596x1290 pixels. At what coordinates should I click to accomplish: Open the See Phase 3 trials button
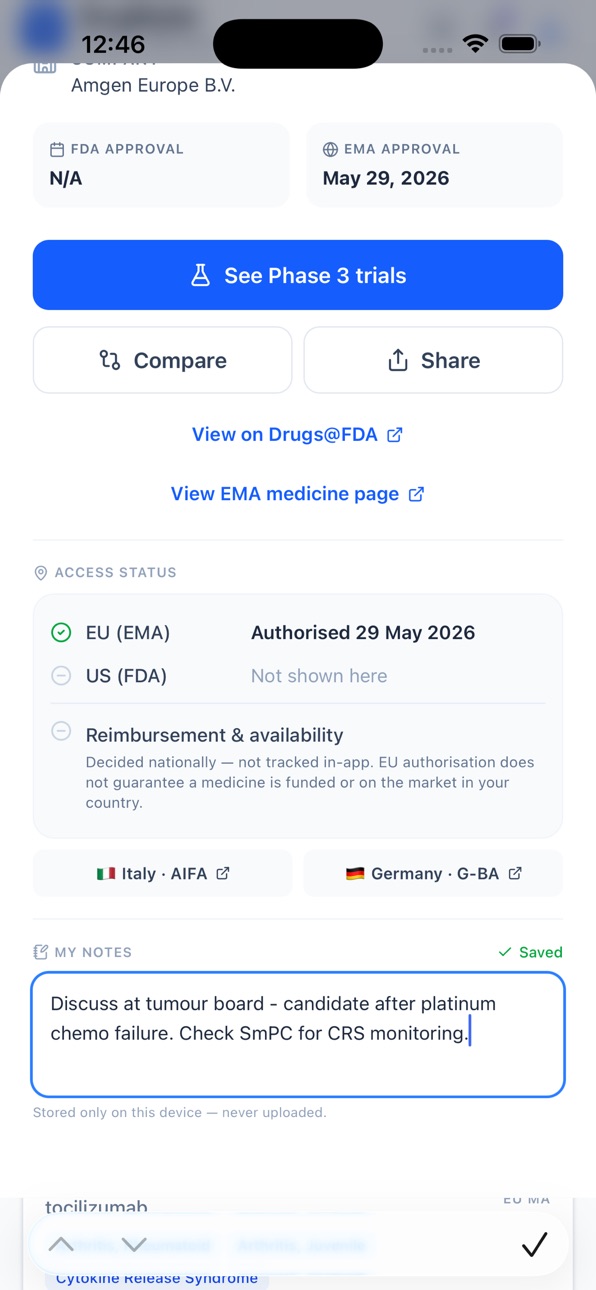pyautogui.click(x=298, y=275)
